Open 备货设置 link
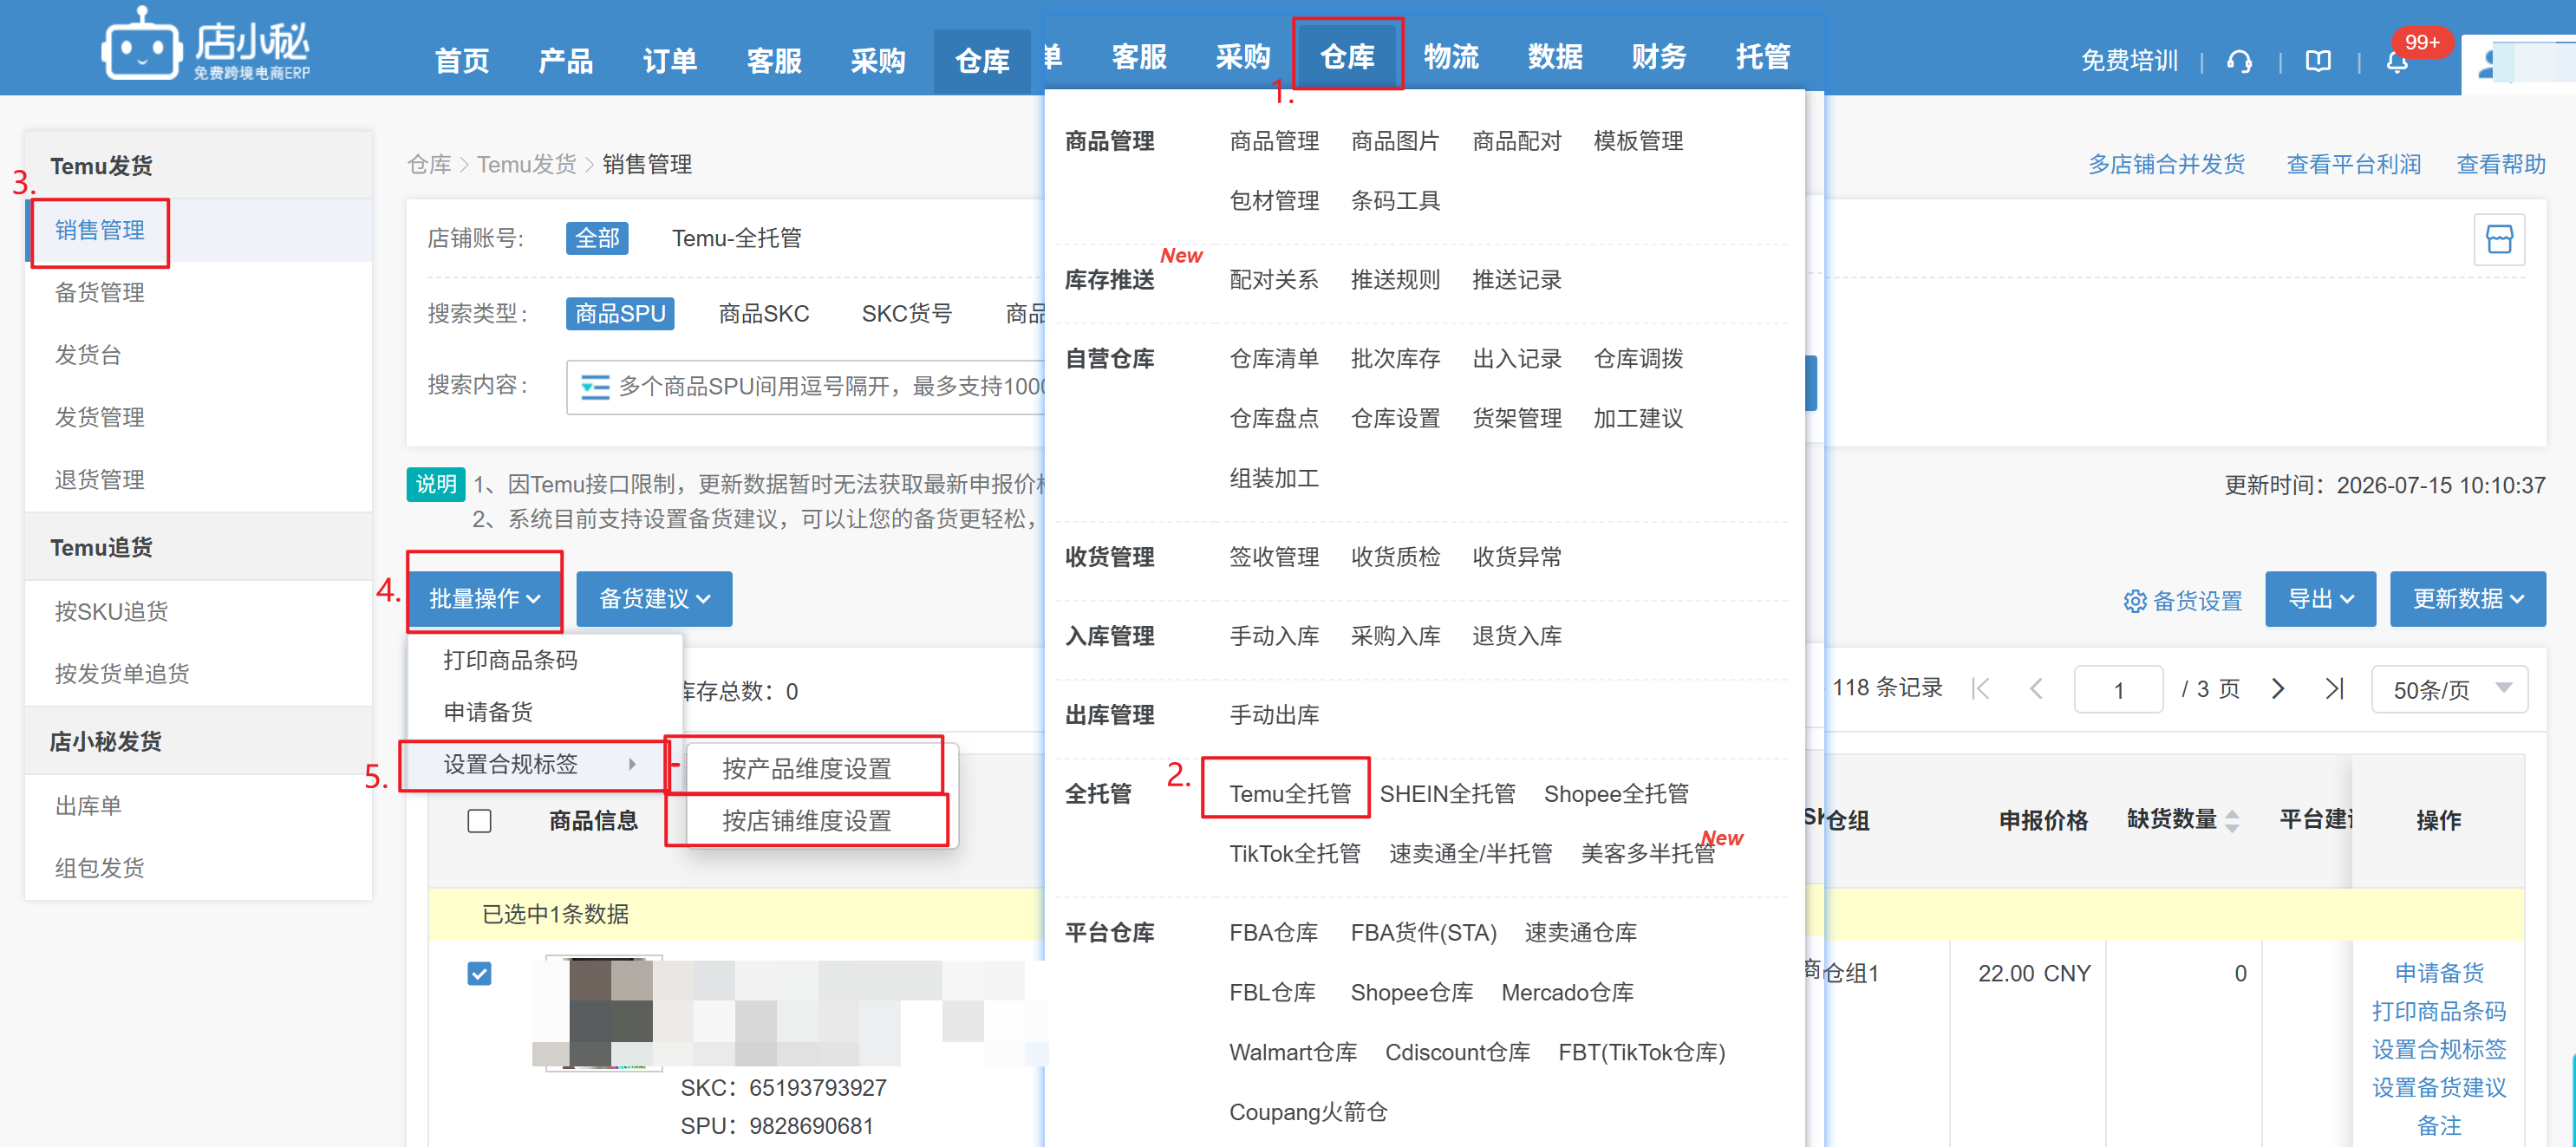The image size is (2576, 1147). [2197, 600]
